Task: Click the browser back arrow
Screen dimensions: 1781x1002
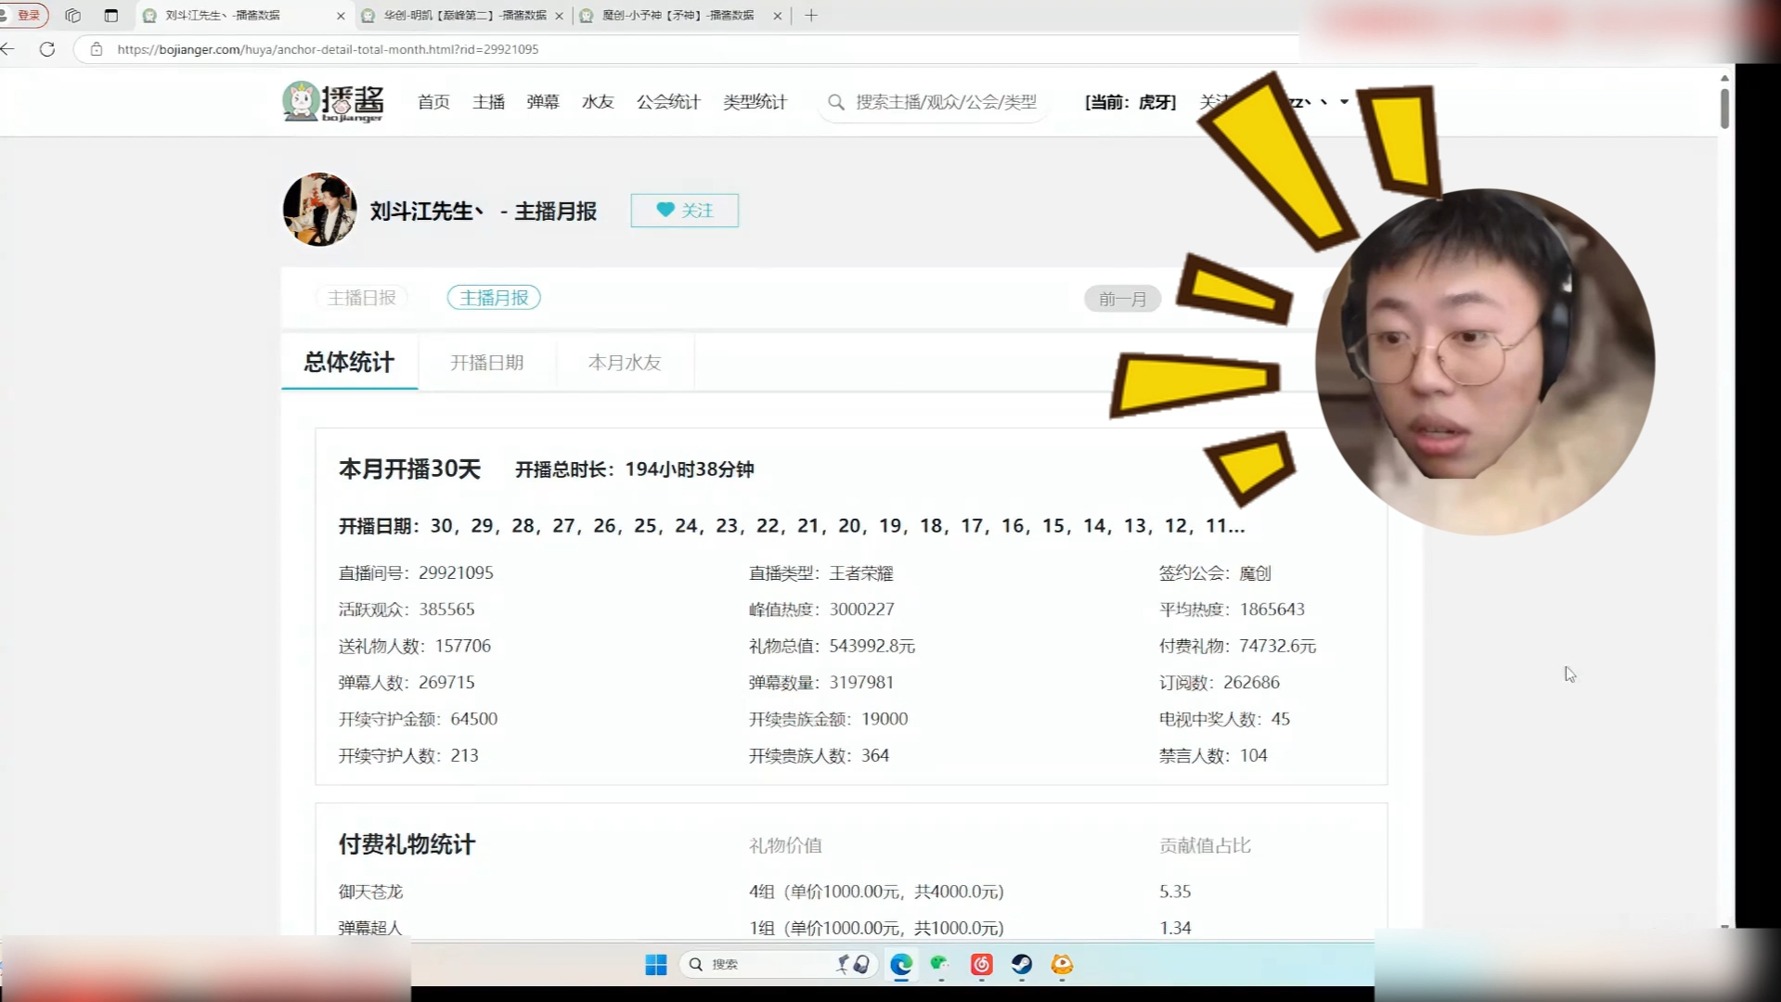Action: [8, 49]
